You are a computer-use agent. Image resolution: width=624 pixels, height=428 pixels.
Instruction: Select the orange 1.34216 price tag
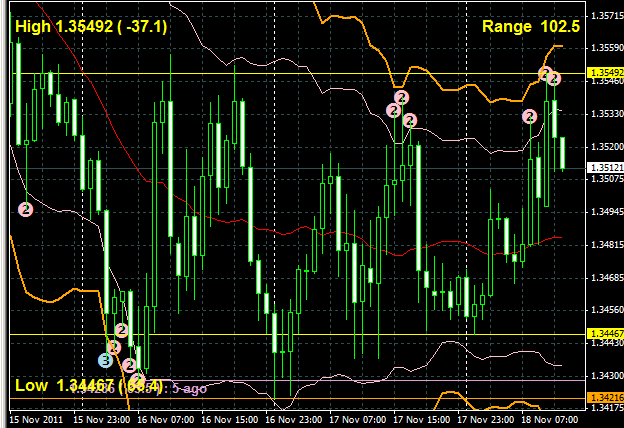click(603, 397)
